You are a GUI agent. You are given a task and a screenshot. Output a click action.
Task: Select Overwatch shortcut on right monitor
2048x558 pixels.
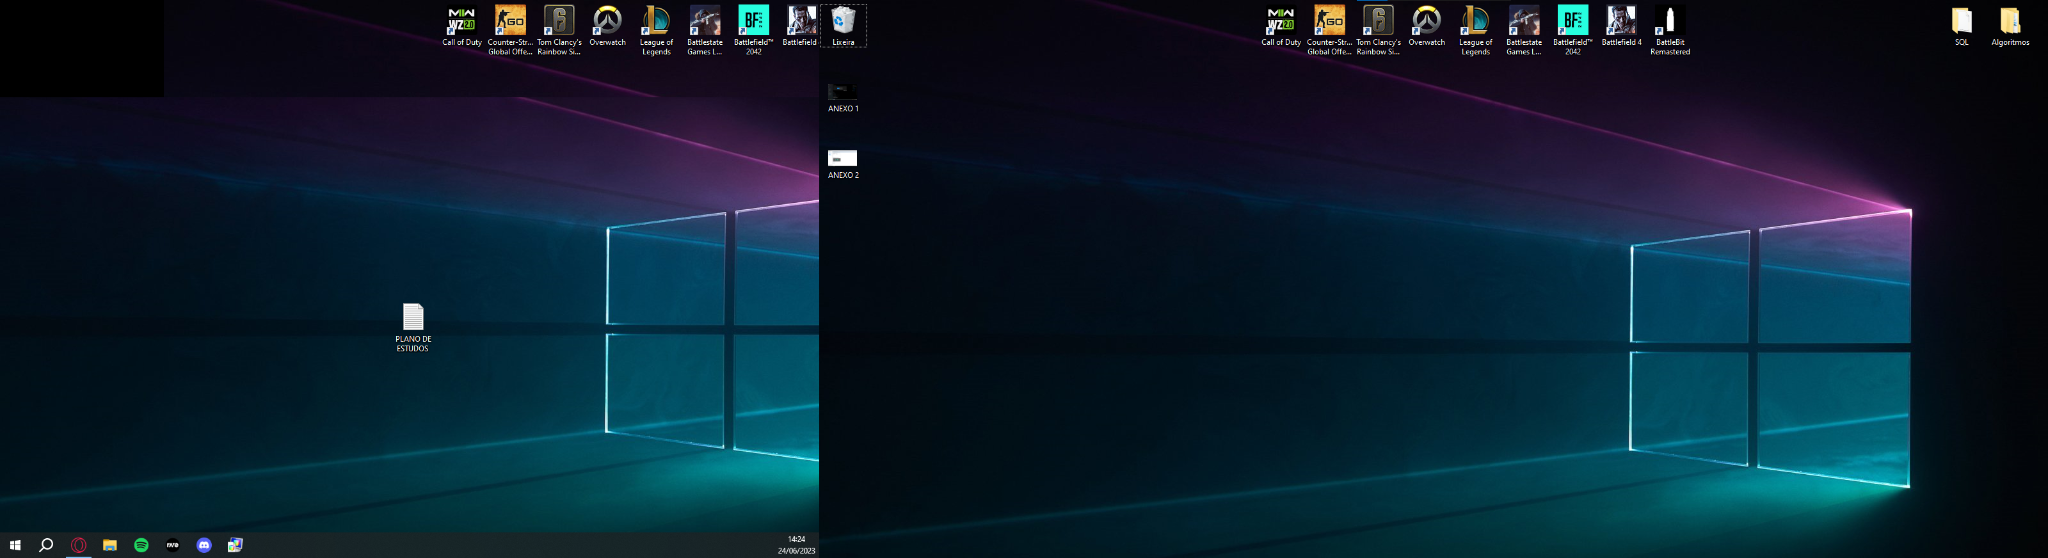tap(1426, 26)
